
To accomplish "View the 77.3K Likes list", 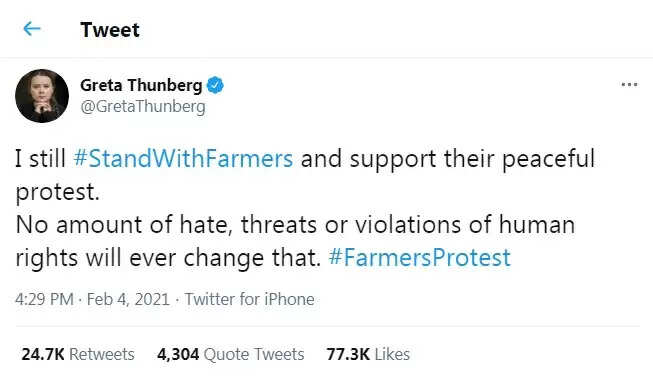I will [x=368, y=354].
